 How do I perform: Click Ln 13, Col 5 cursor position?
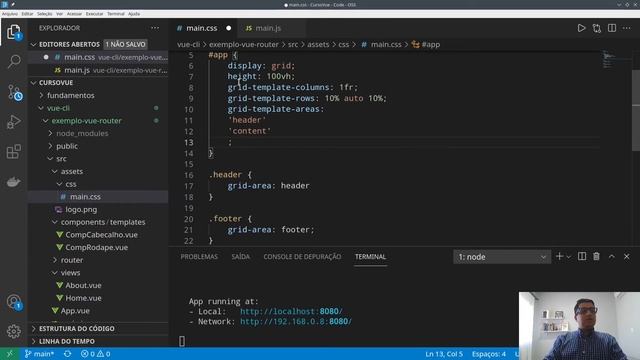point(444,354)
